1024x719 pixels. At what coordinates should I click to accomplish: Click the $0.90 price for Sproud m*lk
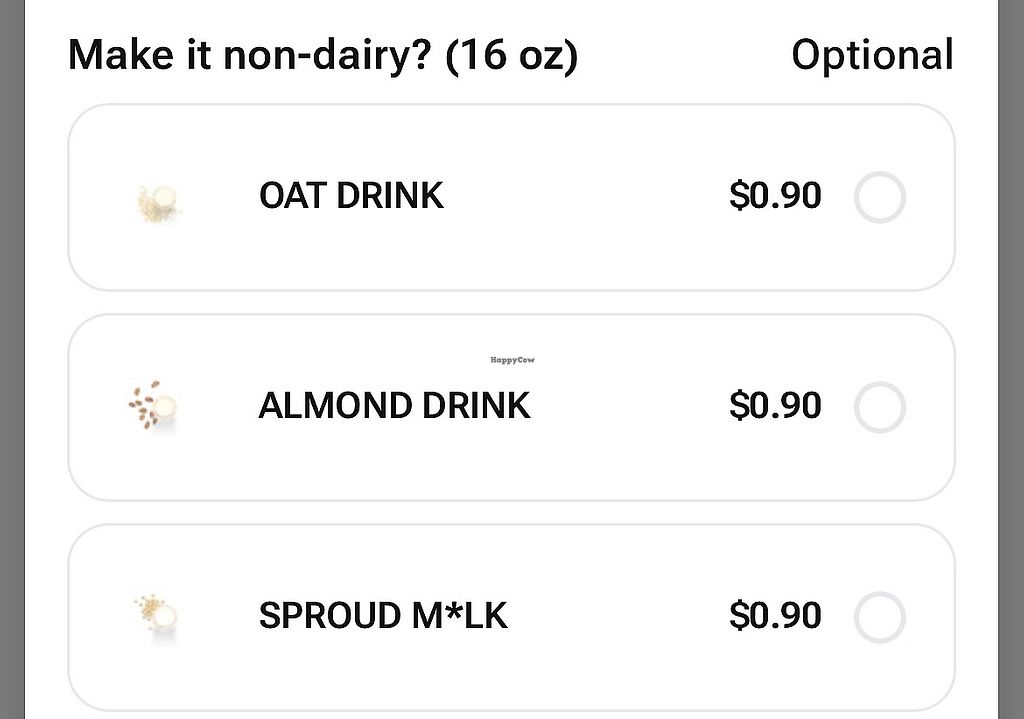coord(775,616)
